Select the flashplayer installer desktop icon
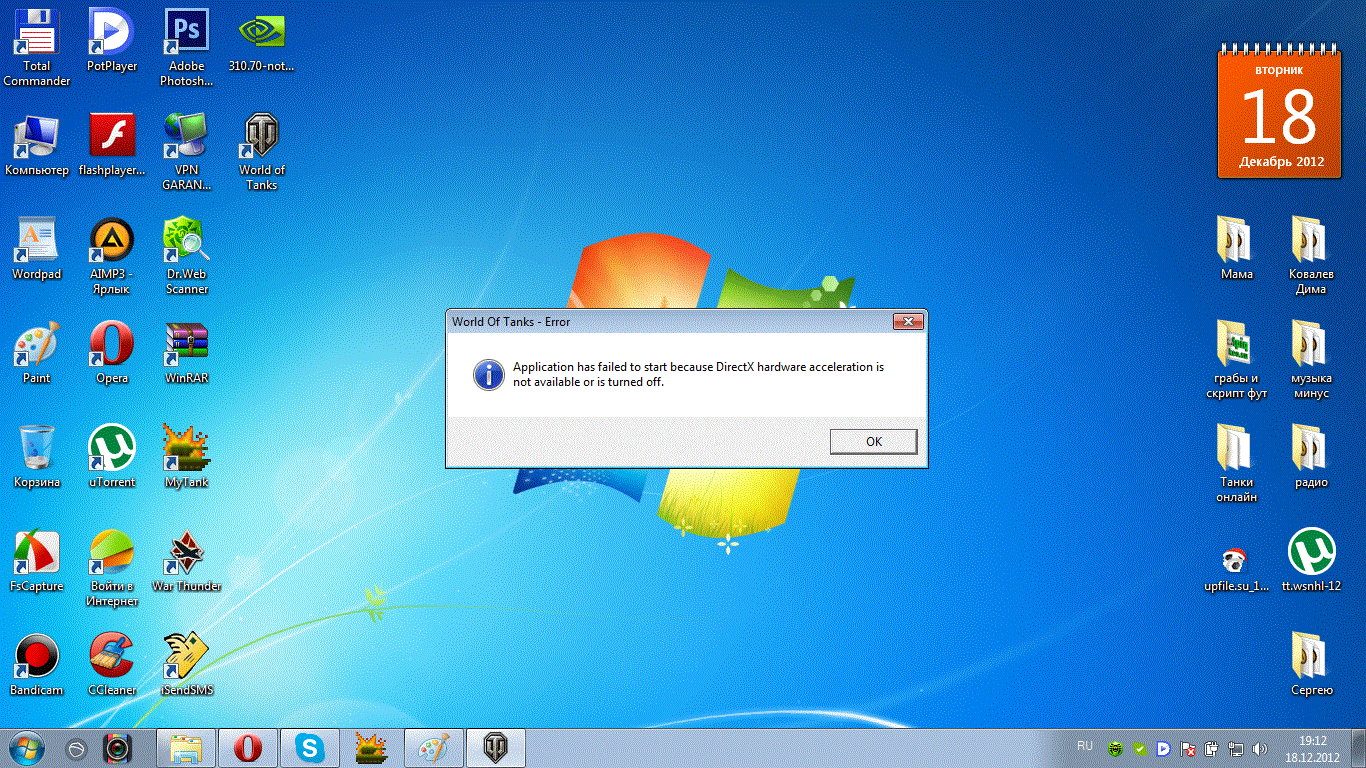 (112, 144)
